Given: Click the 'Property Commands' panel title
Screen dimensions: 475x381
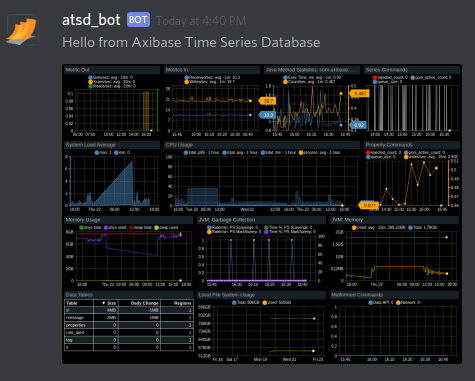Looking at the screenshot, I should point(389,145).
